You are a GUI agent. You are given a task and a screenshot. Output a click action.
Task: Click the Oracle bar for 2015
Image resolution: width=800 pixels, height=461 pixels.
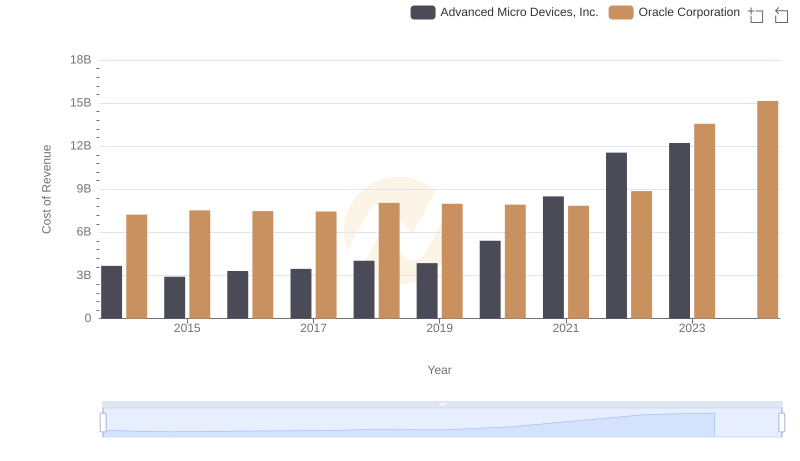pyautogui.click(x=199, y=264)
